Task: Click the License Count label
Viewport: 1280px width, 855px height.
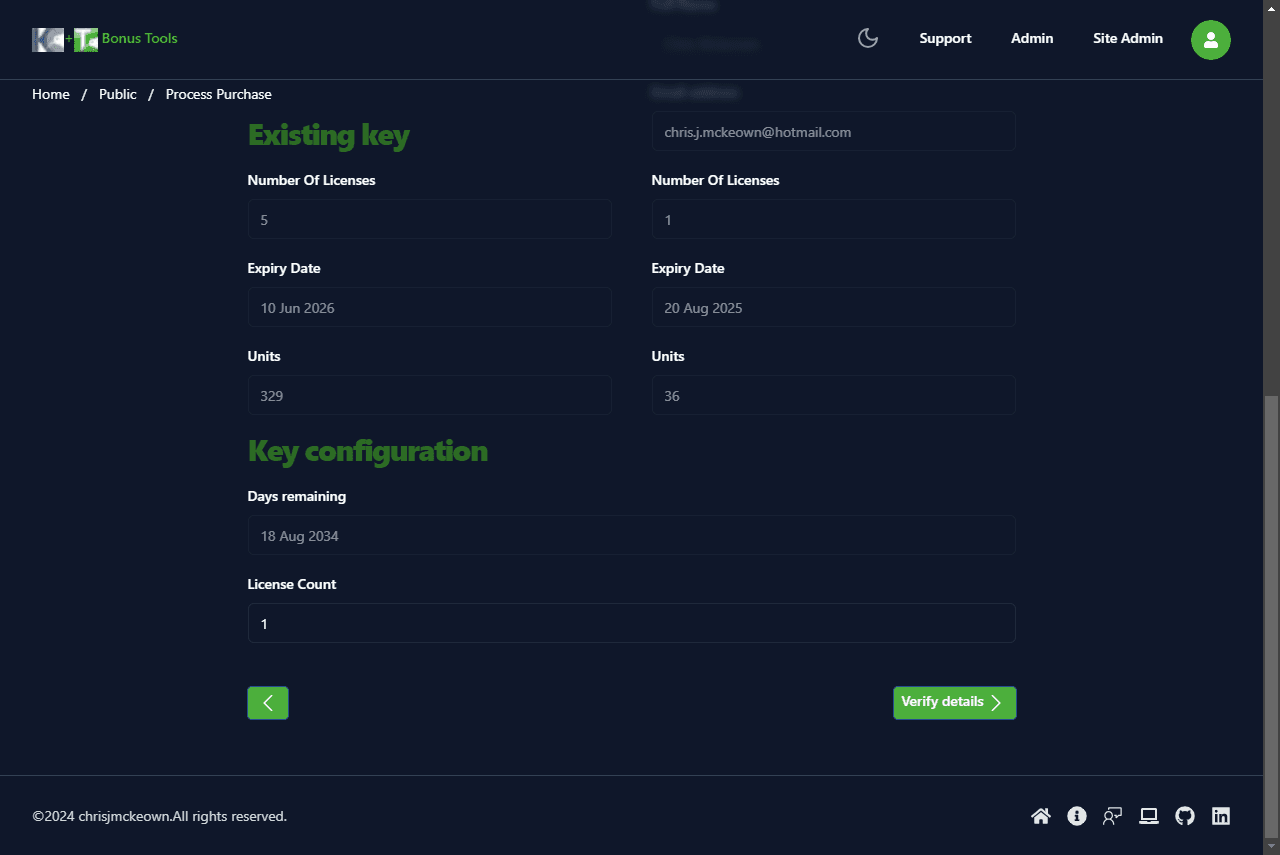Action: [x=292, y=584]
